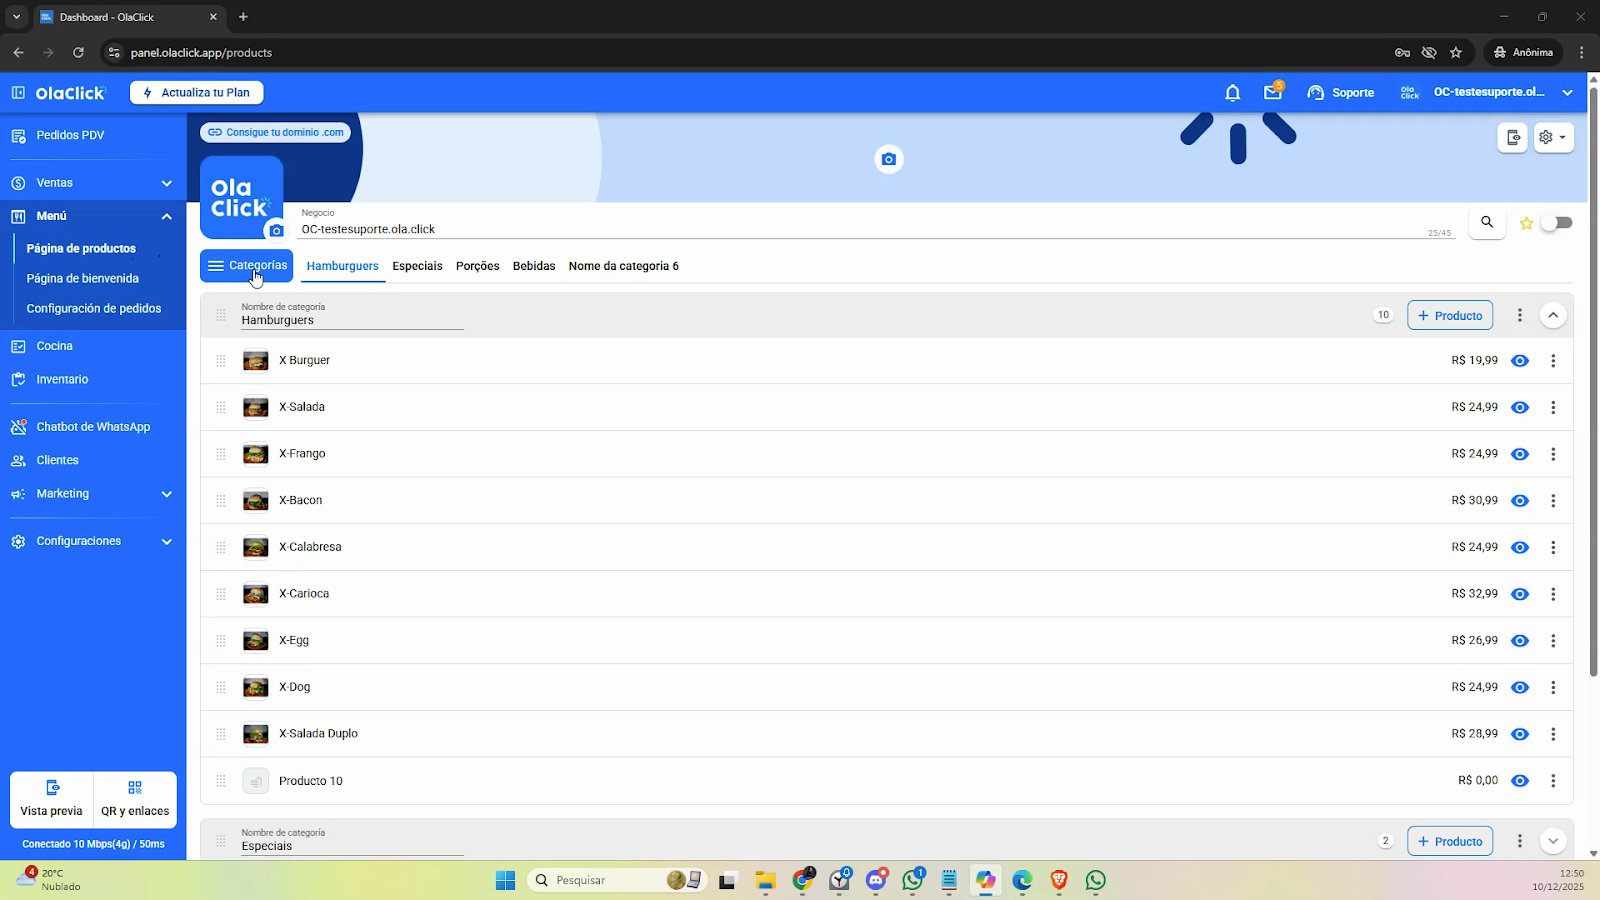1600x900 pixels.
Task: Click the drag handle for X-Salada
Action: click(221, 408)
